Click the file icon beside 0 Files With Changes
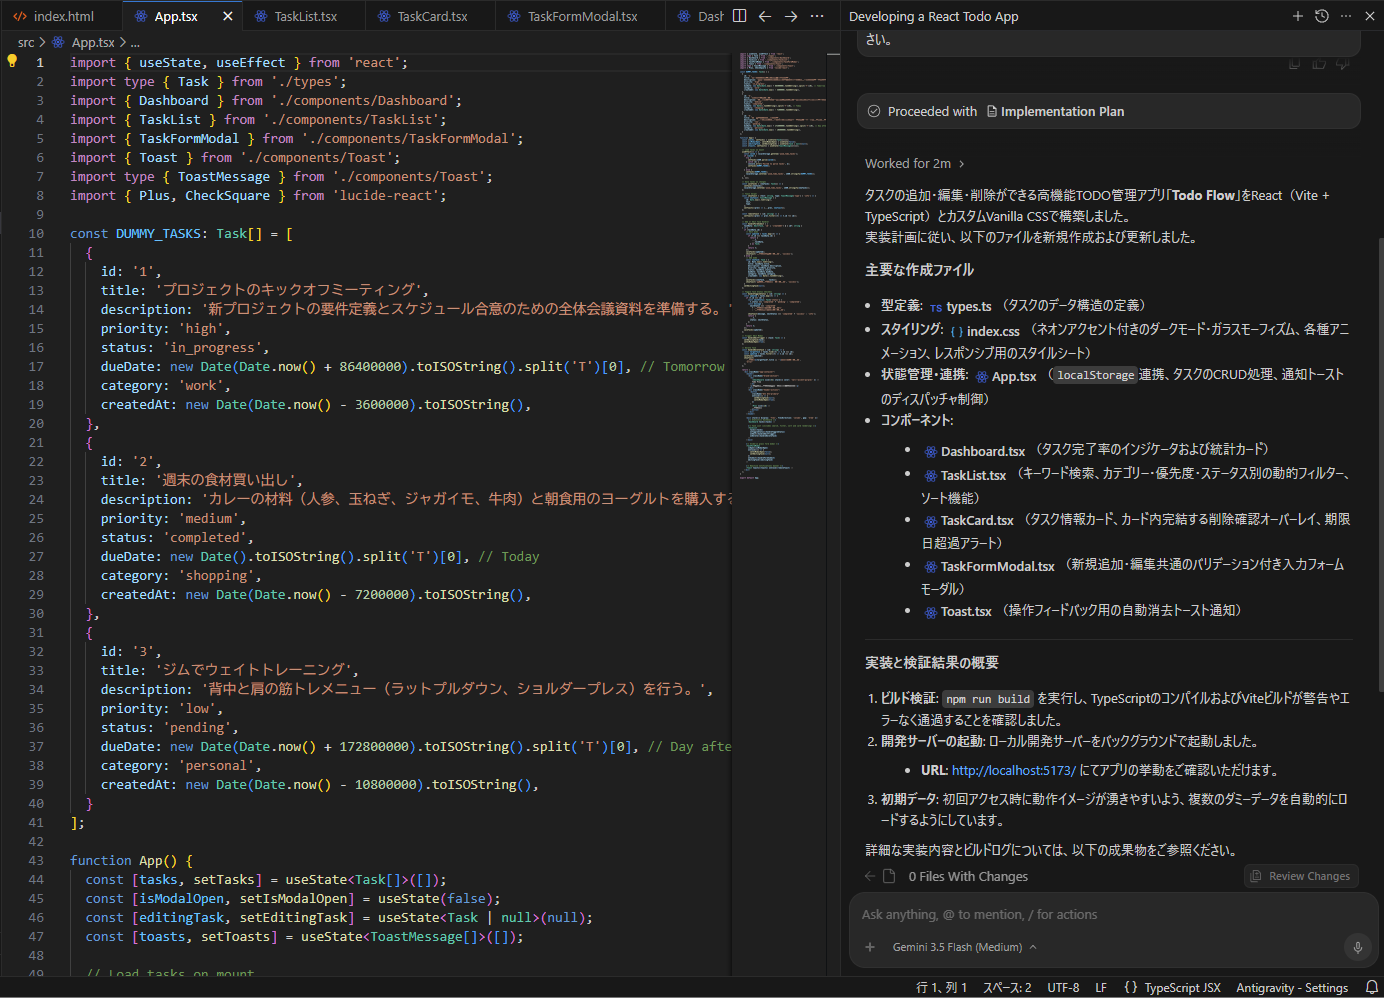Image resolution: width=1384 pixels, height=998 pixels. (888, 876)
